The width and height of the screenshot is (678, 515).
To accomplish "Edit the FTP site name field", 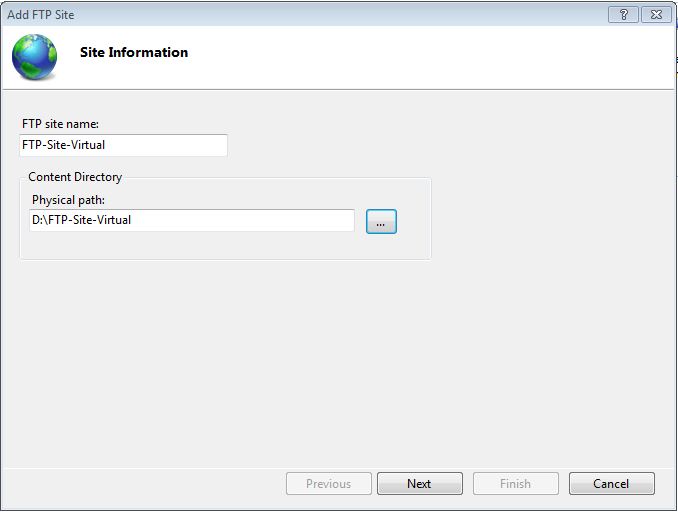I will tap(123, 145).
